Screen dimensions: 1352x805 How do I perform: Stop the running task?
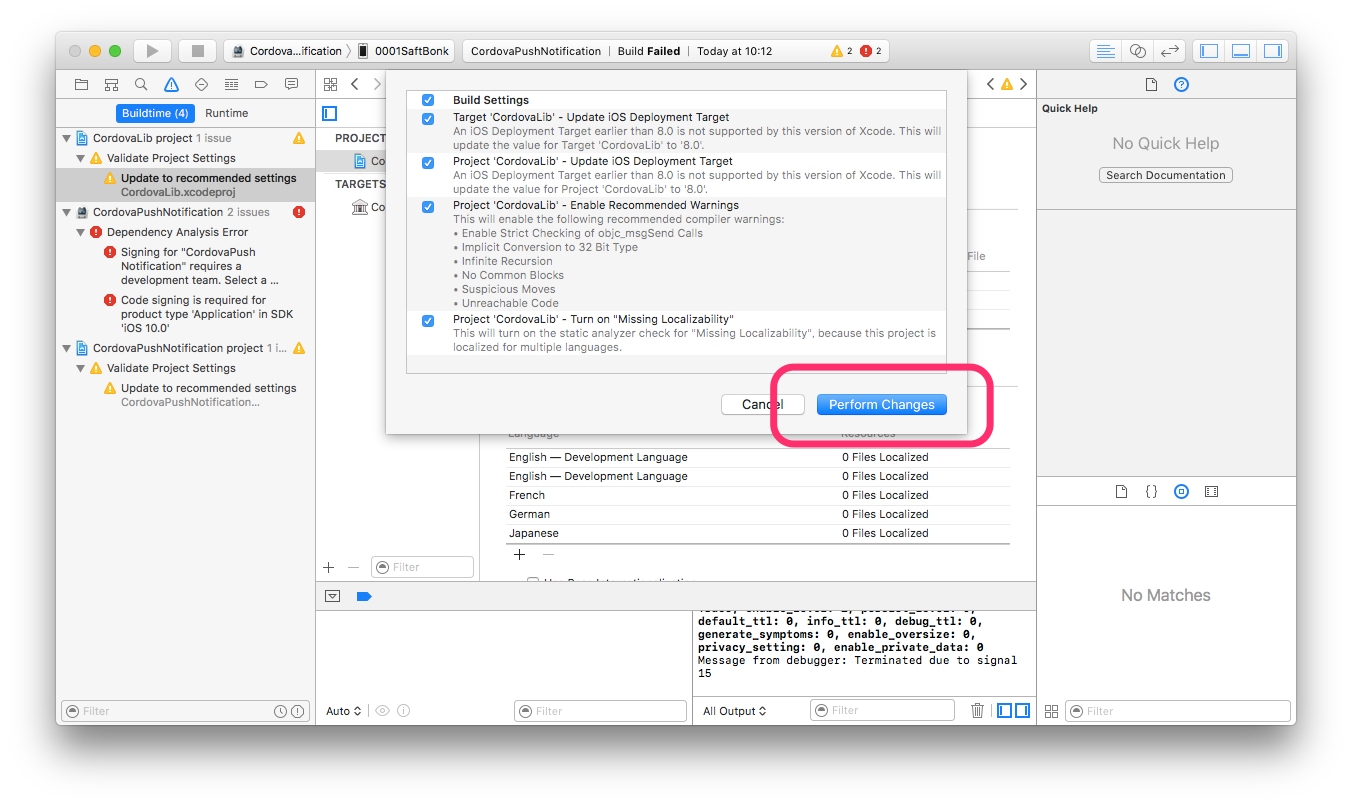pos(197,51)
